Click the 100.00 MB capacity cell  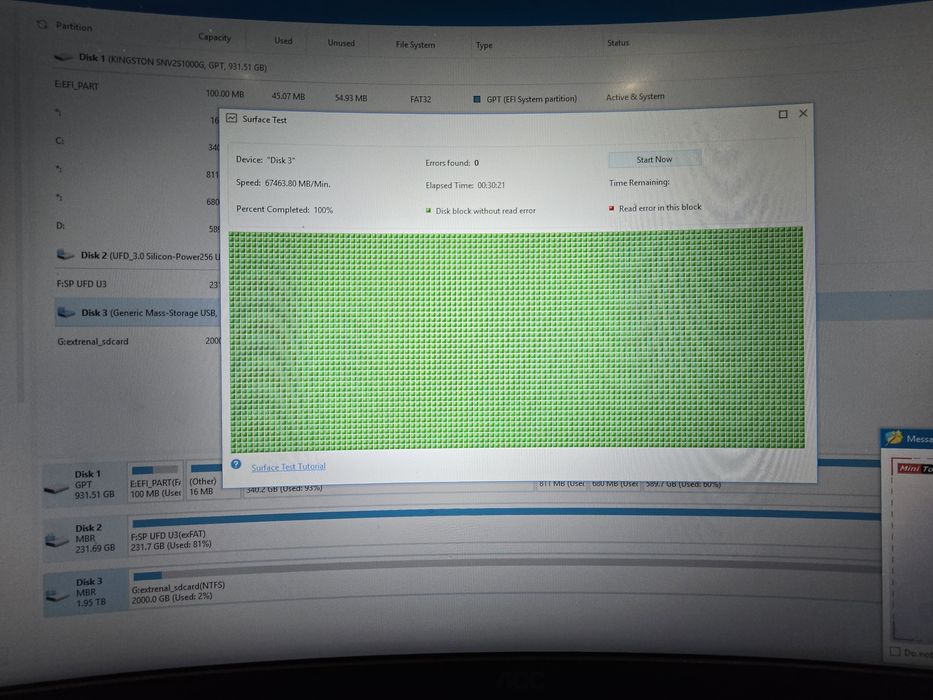225,94
